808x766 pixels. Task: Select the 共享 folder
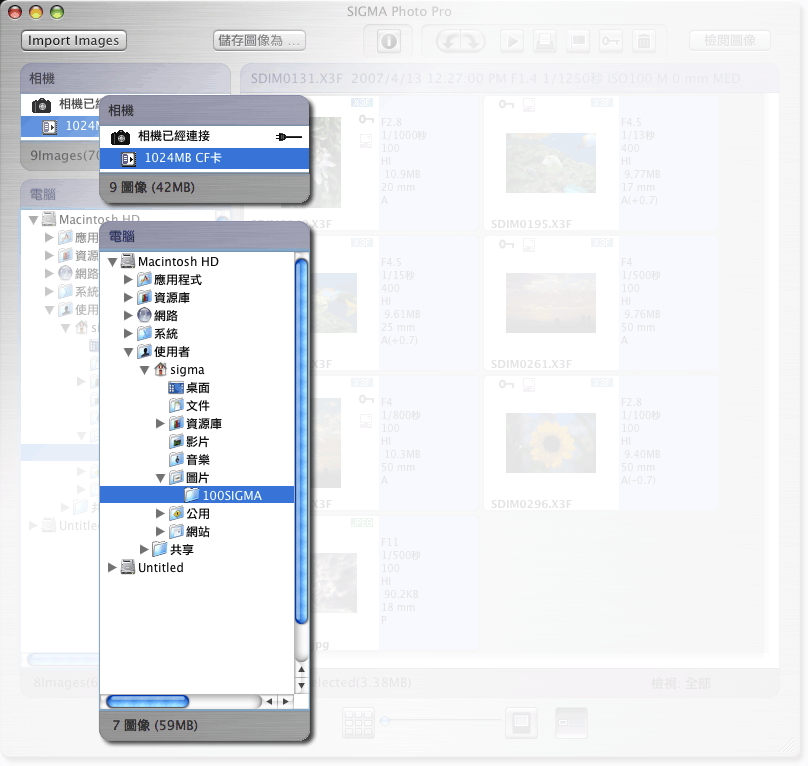point(182,549)
